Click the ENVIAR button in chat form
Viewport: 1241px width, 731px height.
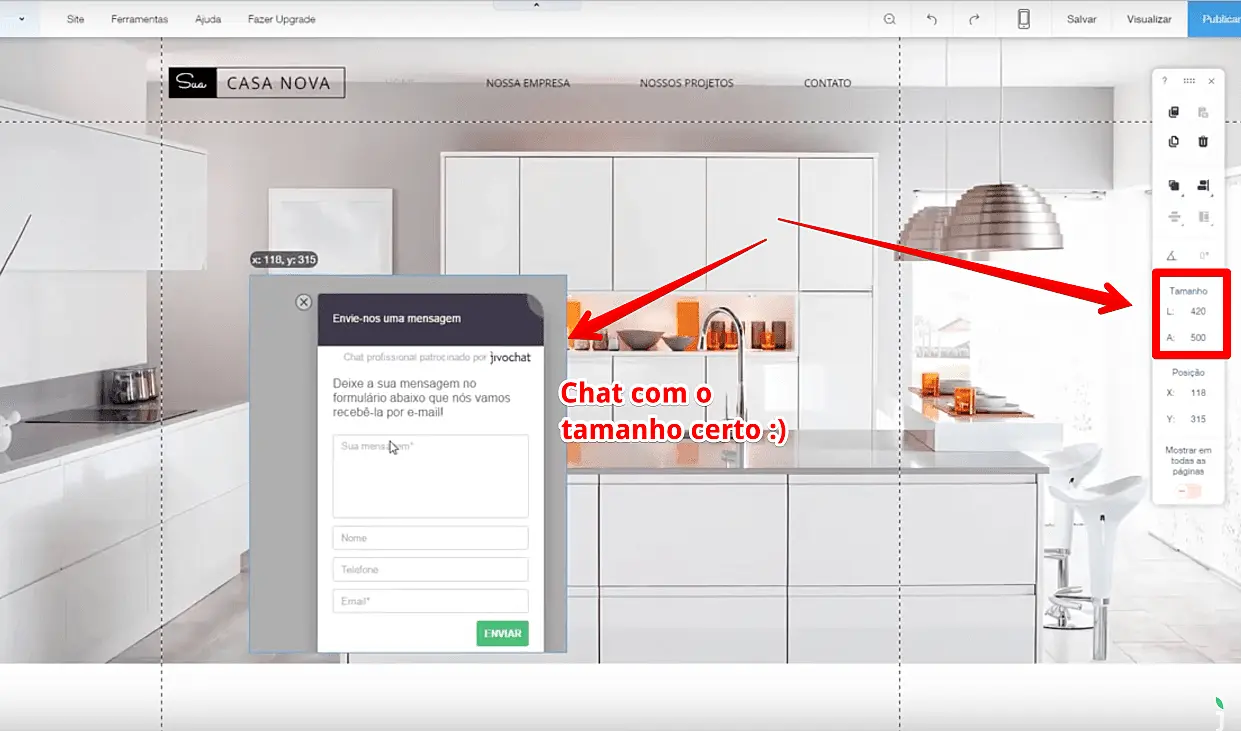pos(502,634)
